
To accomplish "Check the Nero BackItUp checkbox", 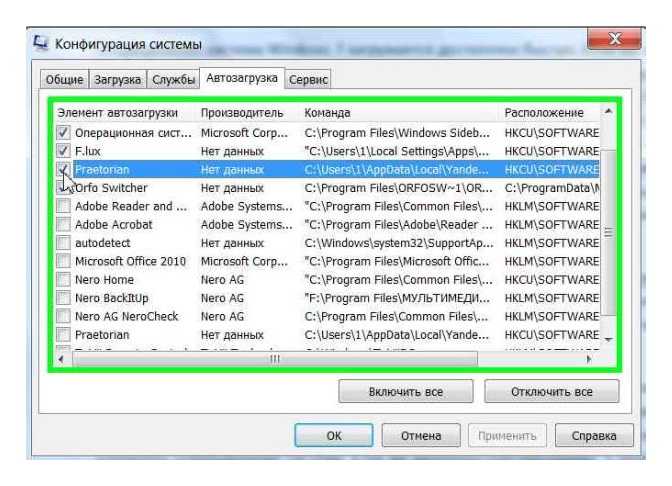I will coord(63,298).
